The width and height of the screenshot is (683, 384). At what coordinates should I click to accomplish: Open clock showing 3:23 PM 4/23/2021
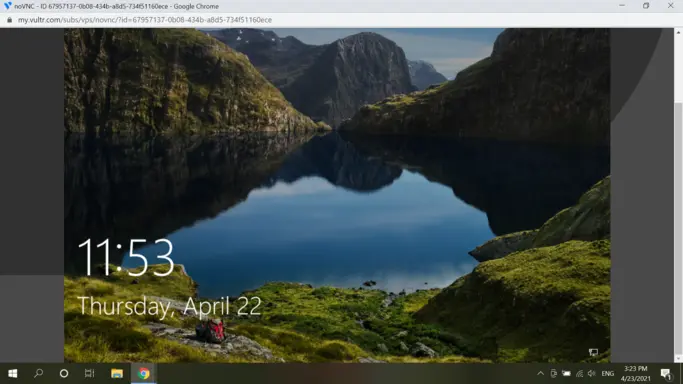coord(636,374)
